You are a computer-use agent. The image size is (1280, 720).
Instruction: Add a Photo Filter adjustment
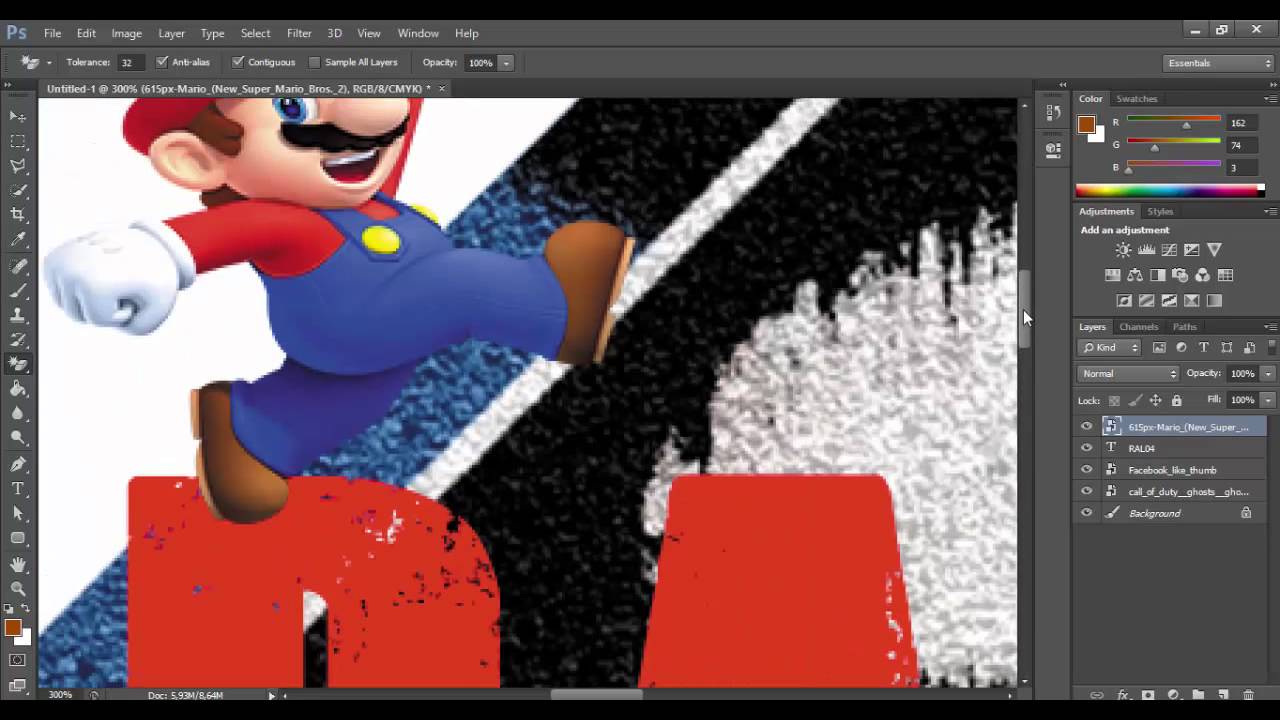click(x=1180, y=275)
